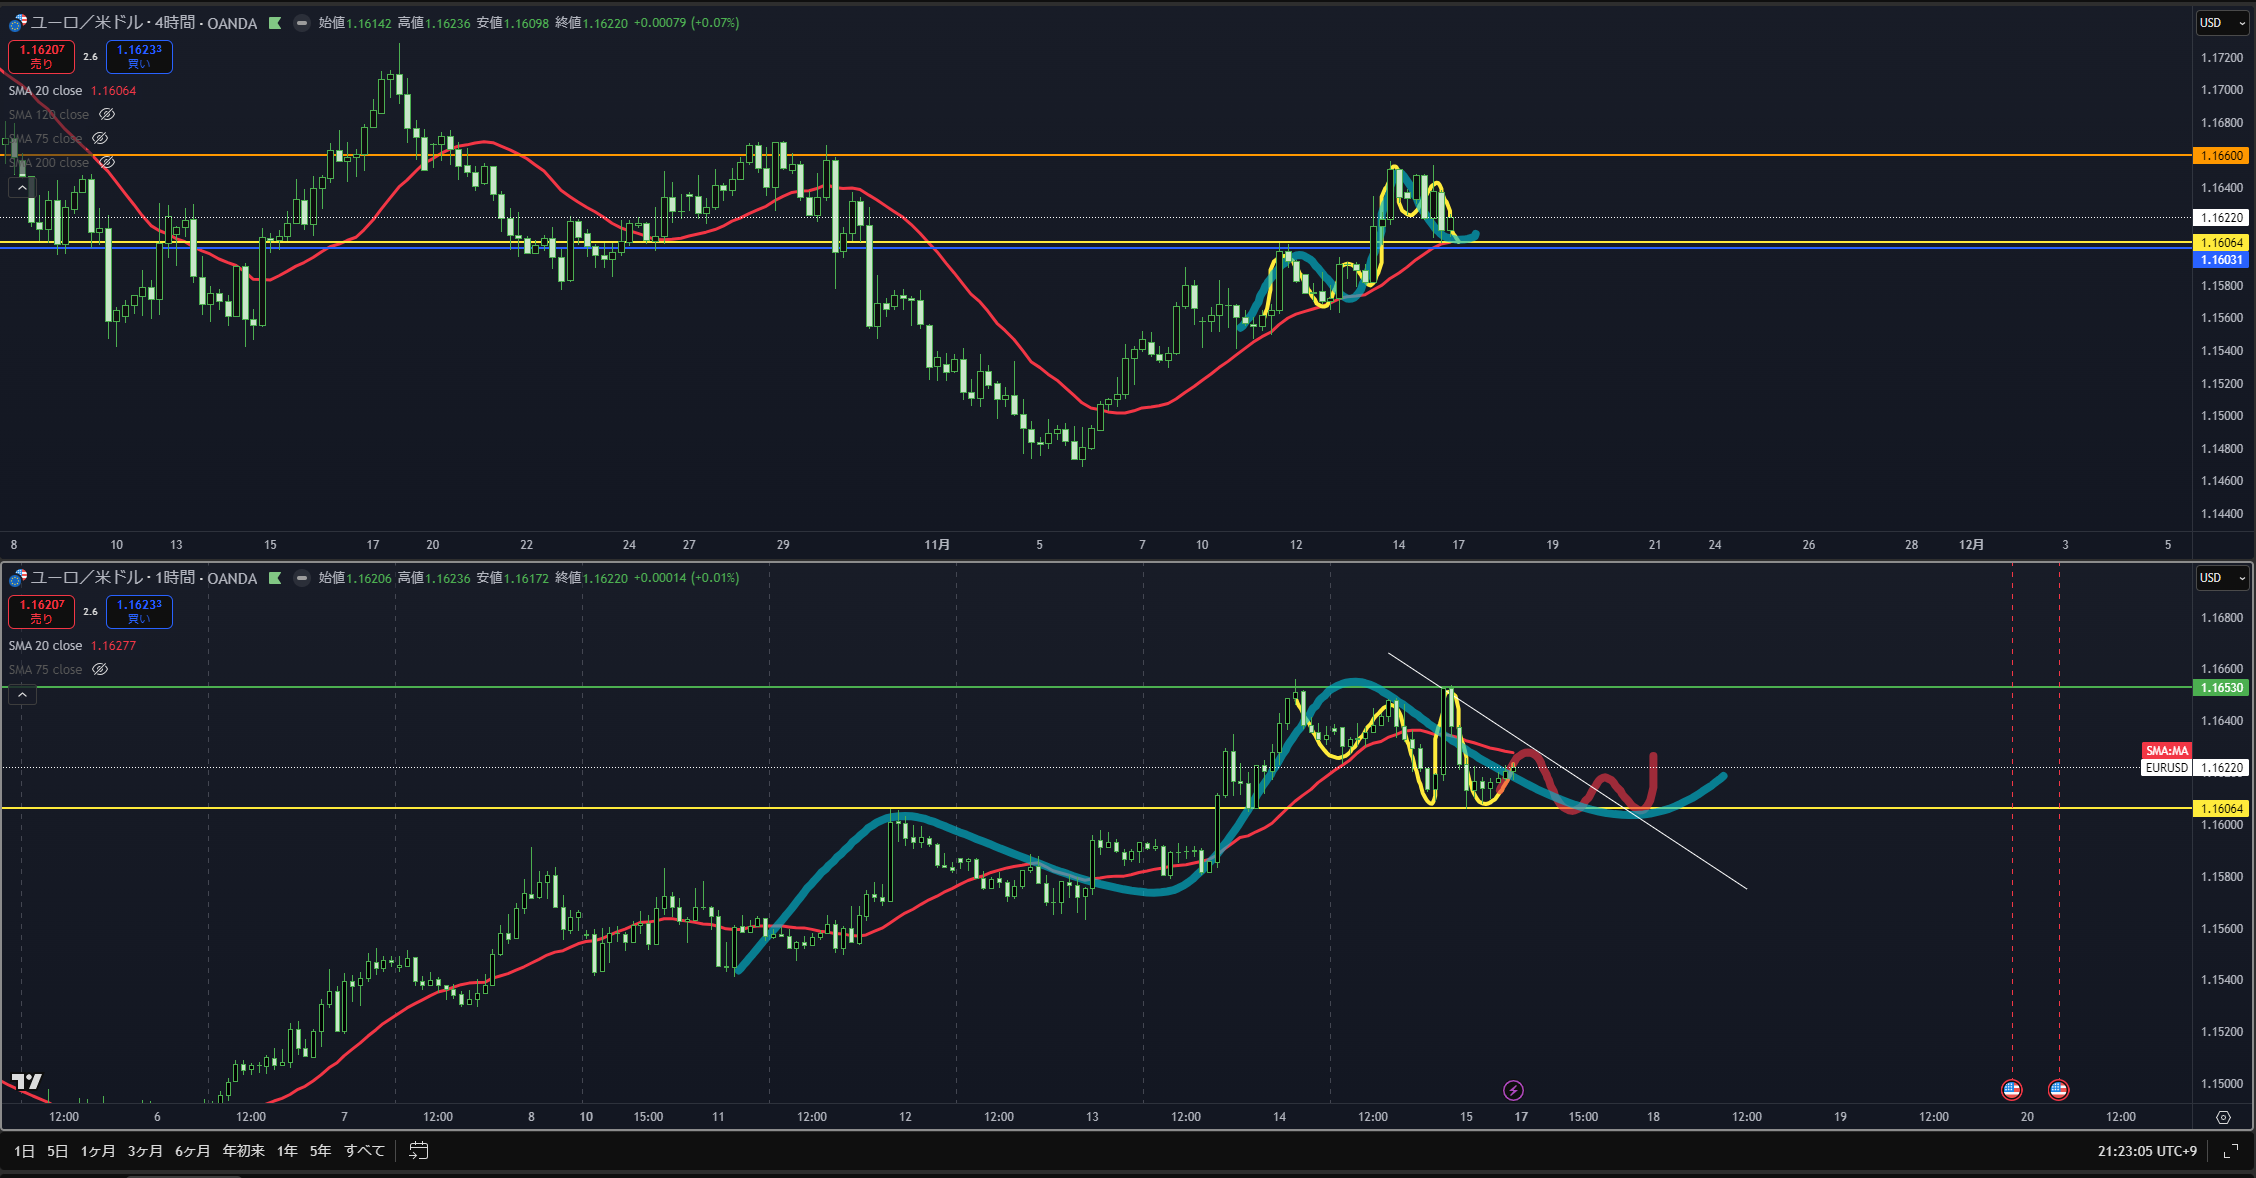Collapse the indicator legend on the 1-hour chart
This screenshot has width=2256, height=1178.
click(x=22, y=694)
